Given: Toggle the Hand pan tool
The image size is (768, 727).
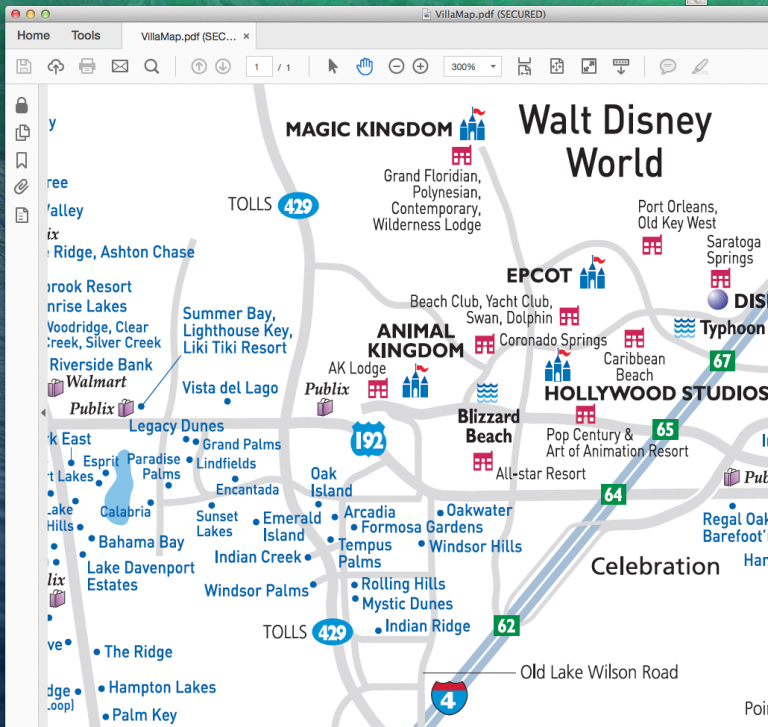Looking at the screenshot, I should (365, 67).
